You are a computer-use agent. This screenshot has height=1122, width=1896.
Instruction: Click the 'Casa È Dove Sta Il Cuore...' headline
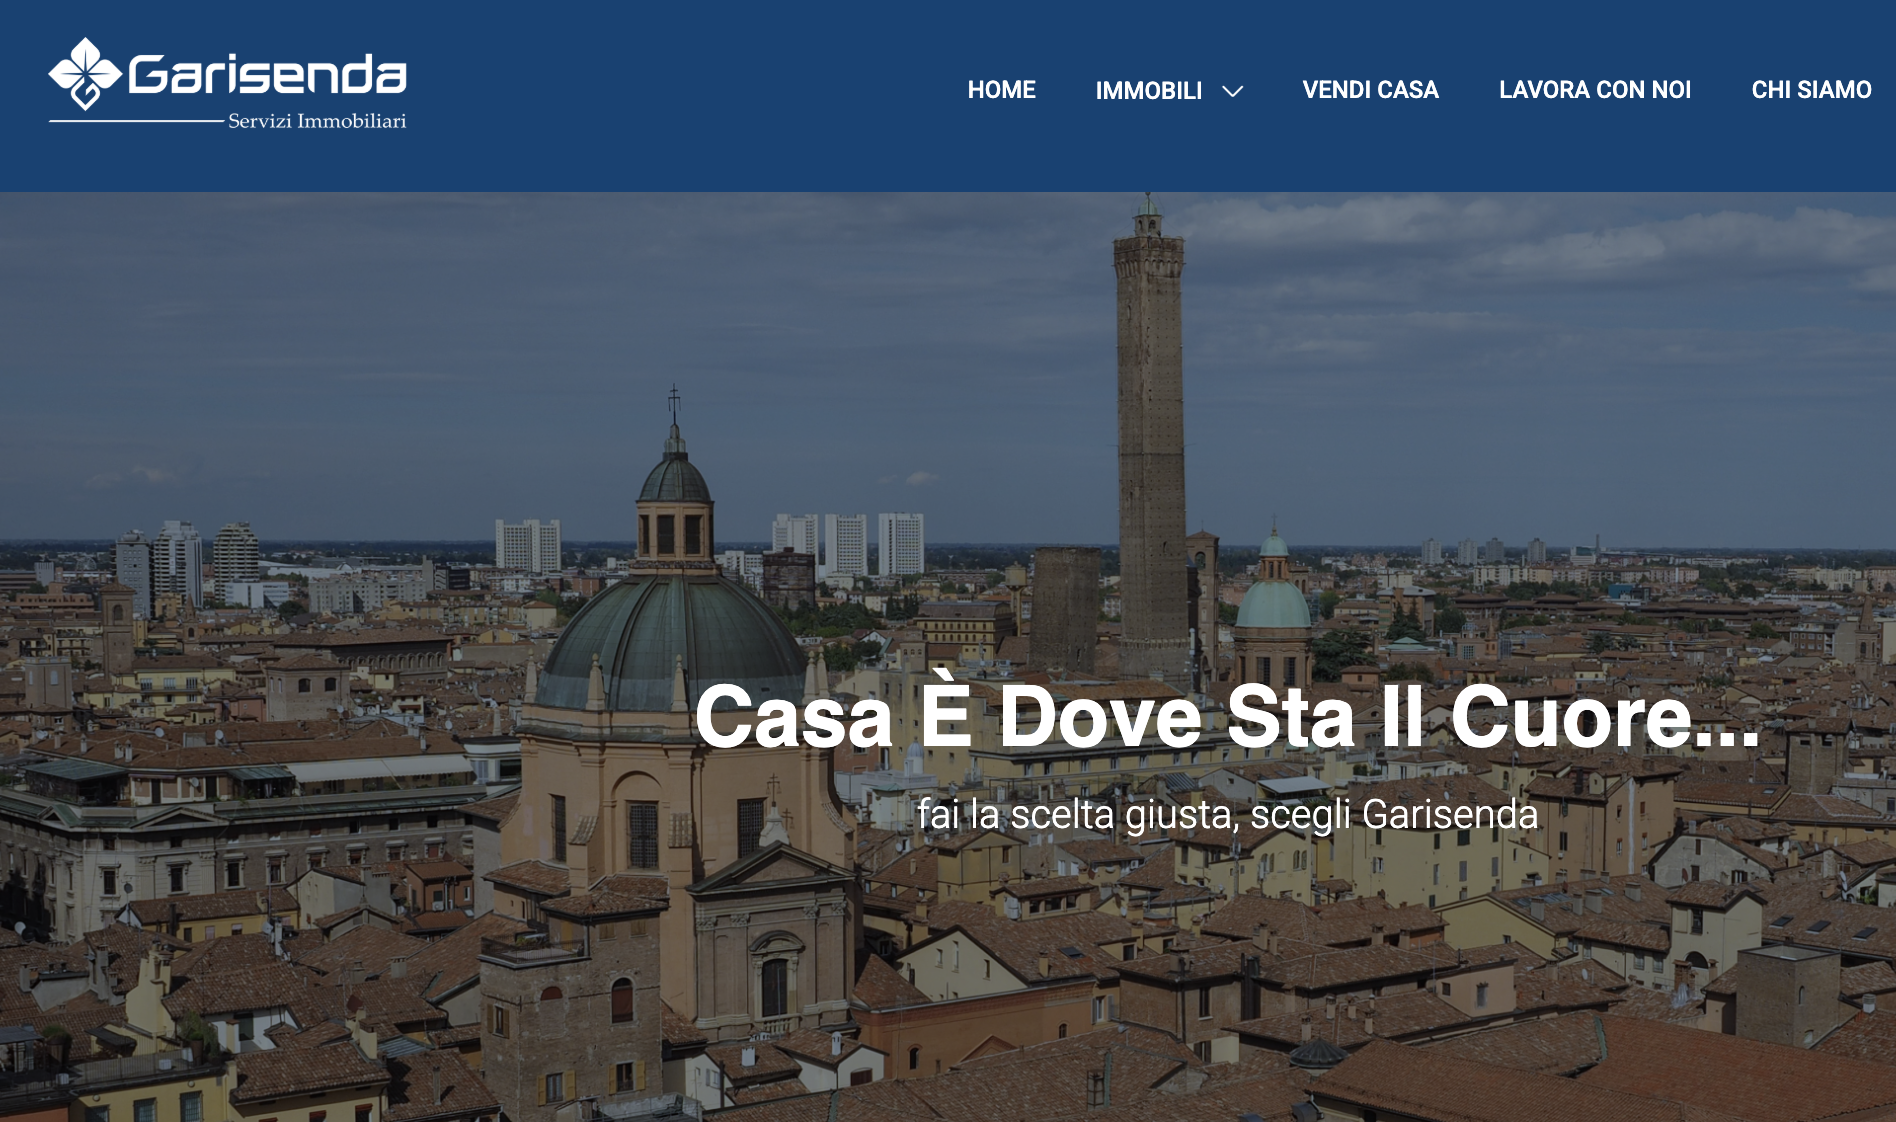1227,716
